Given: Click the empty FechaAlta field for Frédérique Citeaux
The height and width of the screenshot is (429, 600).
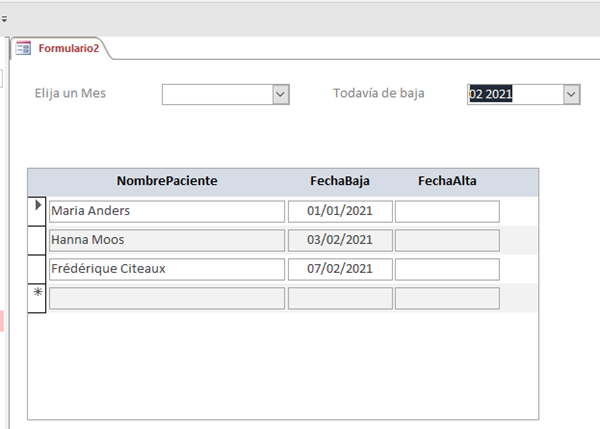Looking at the screenshot, I should tap(447, 269).
